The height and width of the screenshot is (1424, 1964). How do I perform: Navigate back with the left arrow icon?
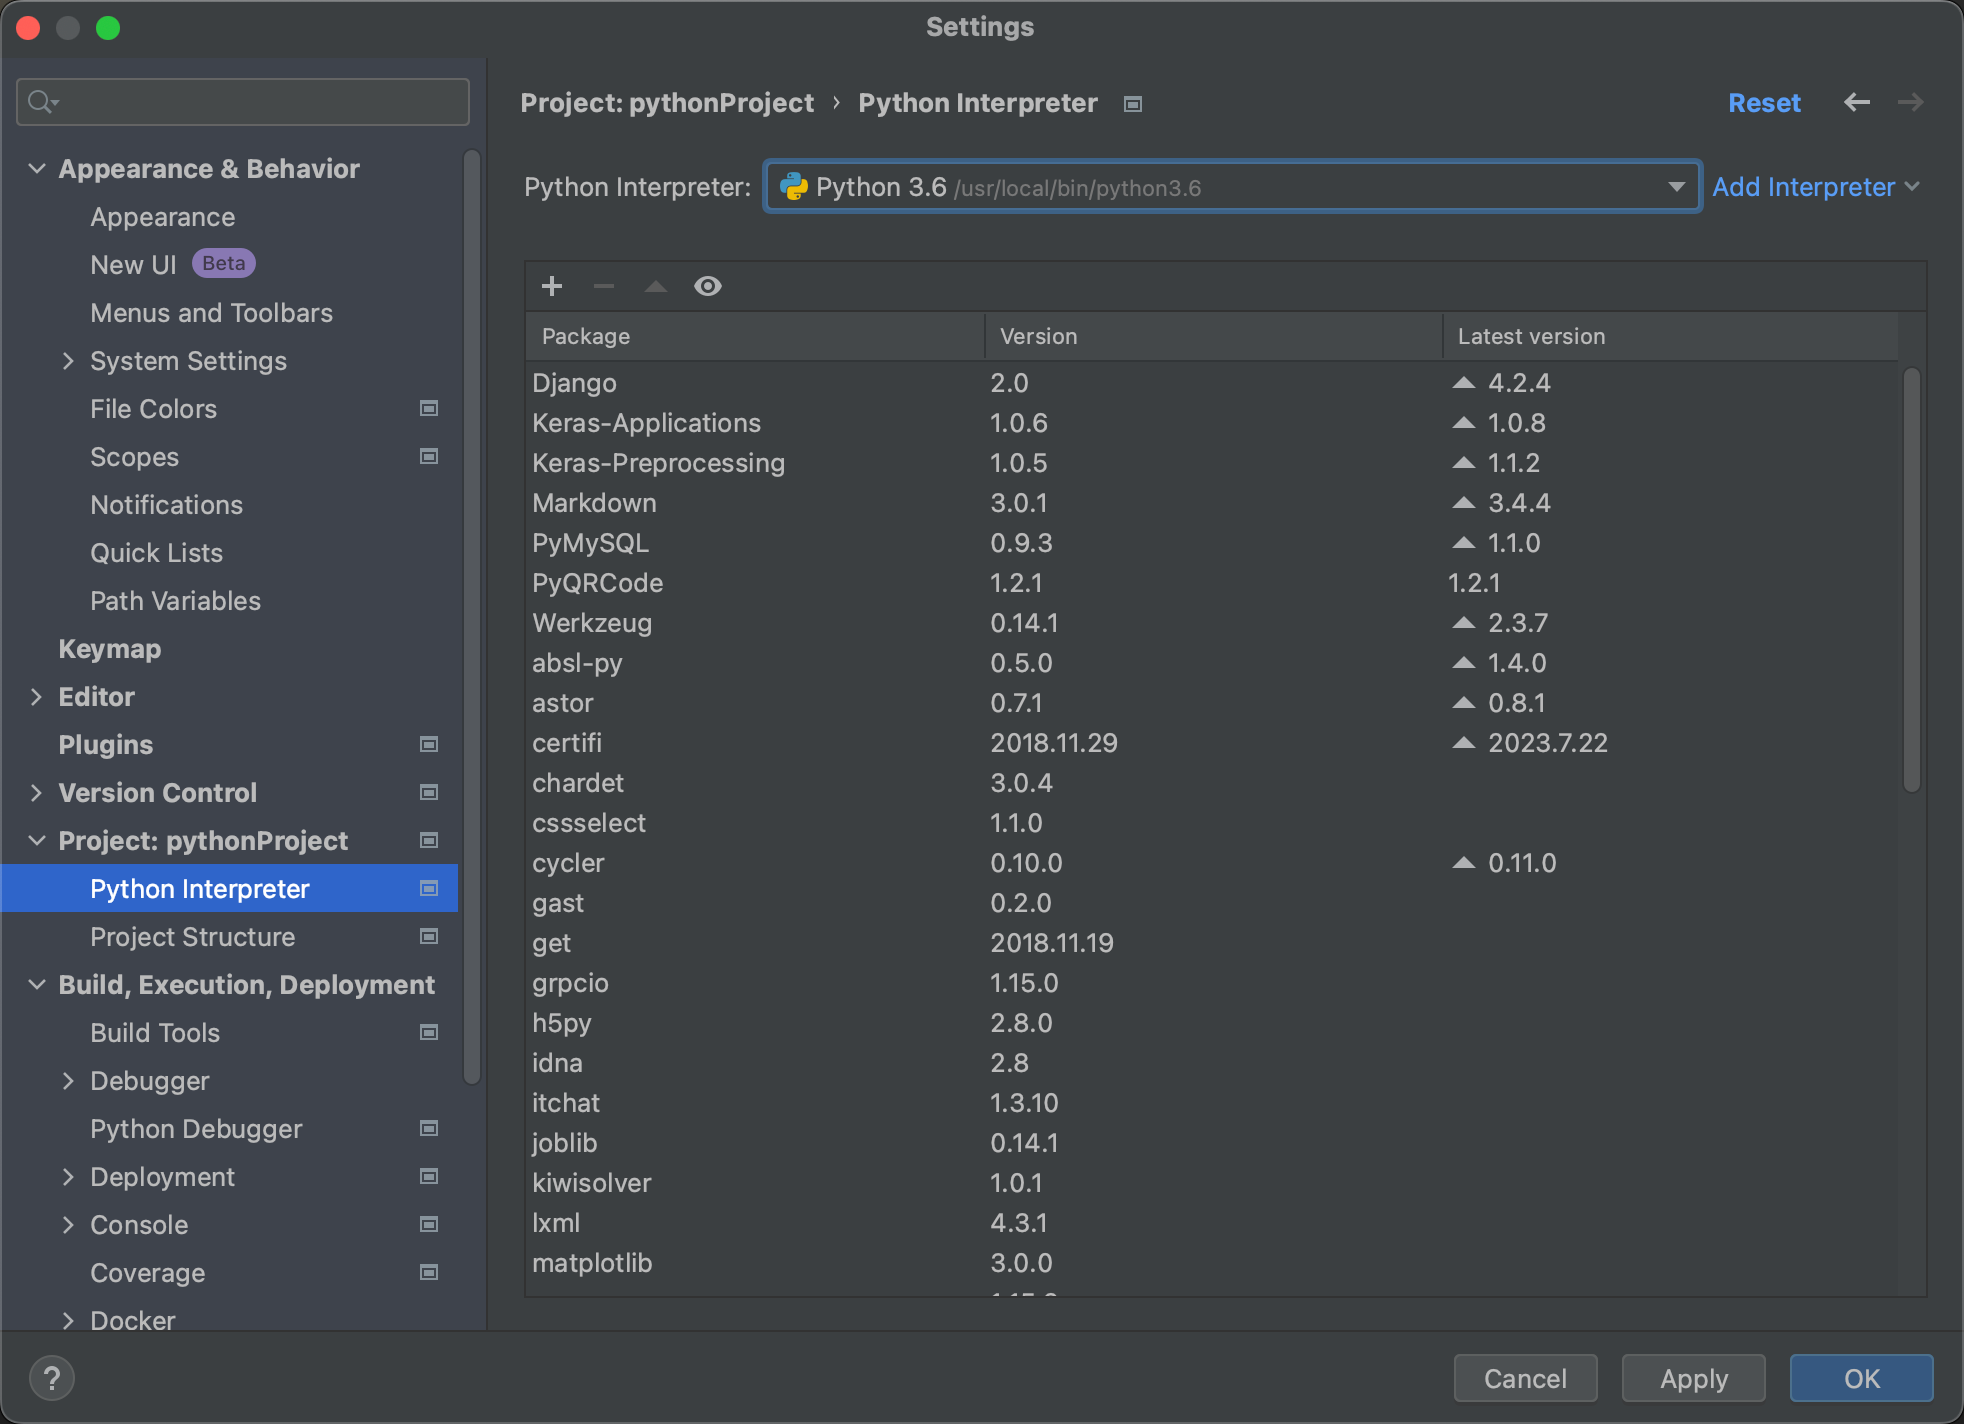coord(1857,102)
